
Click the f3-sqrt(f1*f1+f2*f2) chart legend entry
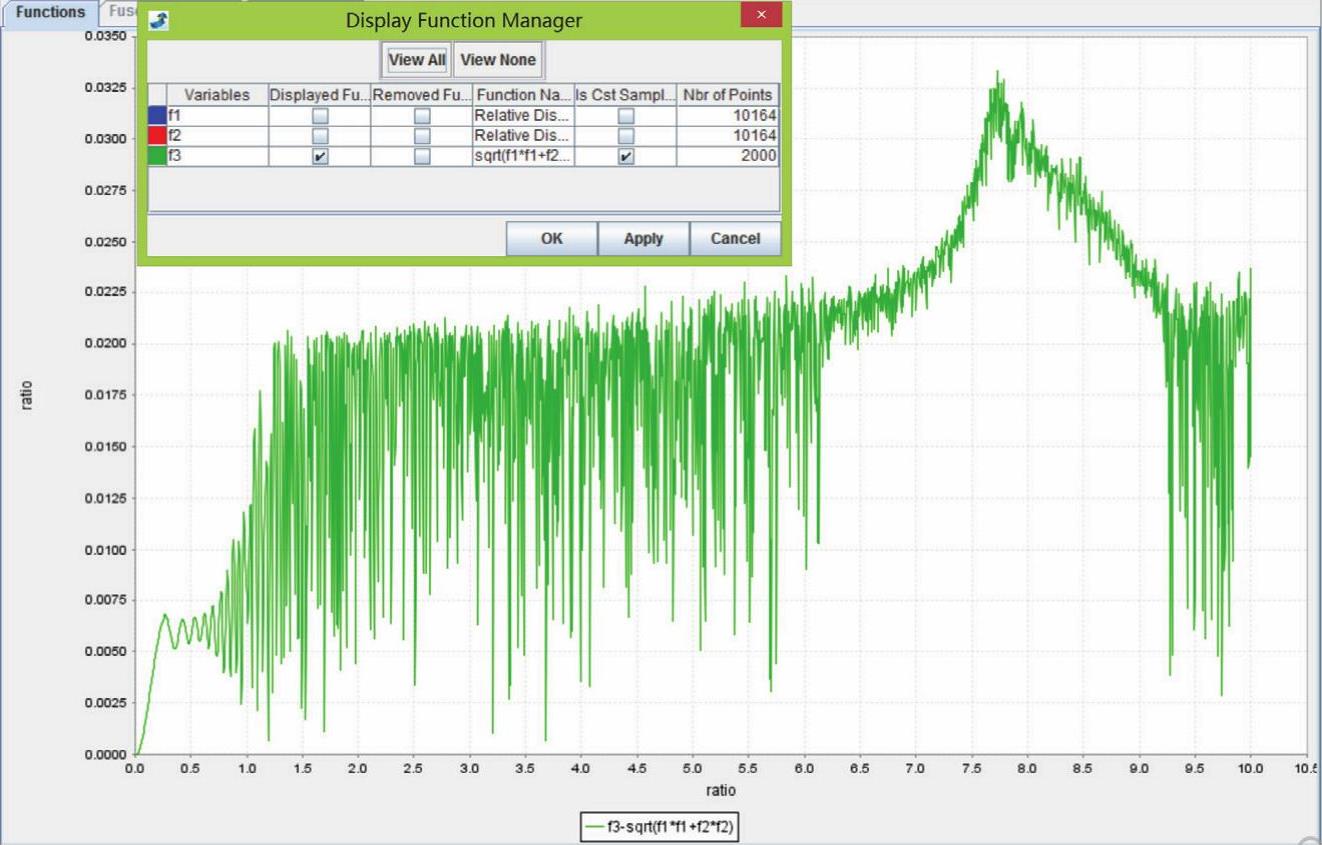660,827
